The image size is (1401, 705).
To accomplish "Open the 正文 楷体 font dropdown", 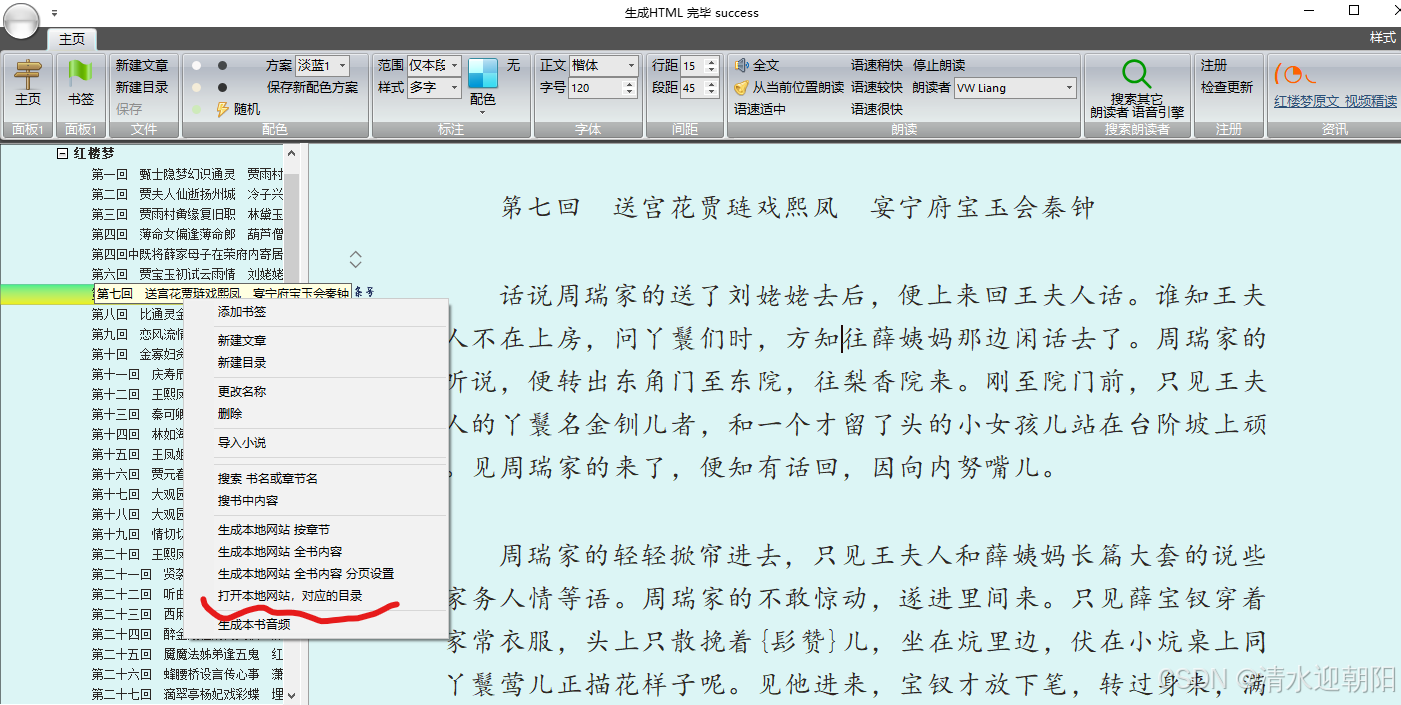I will pos(603,65).
